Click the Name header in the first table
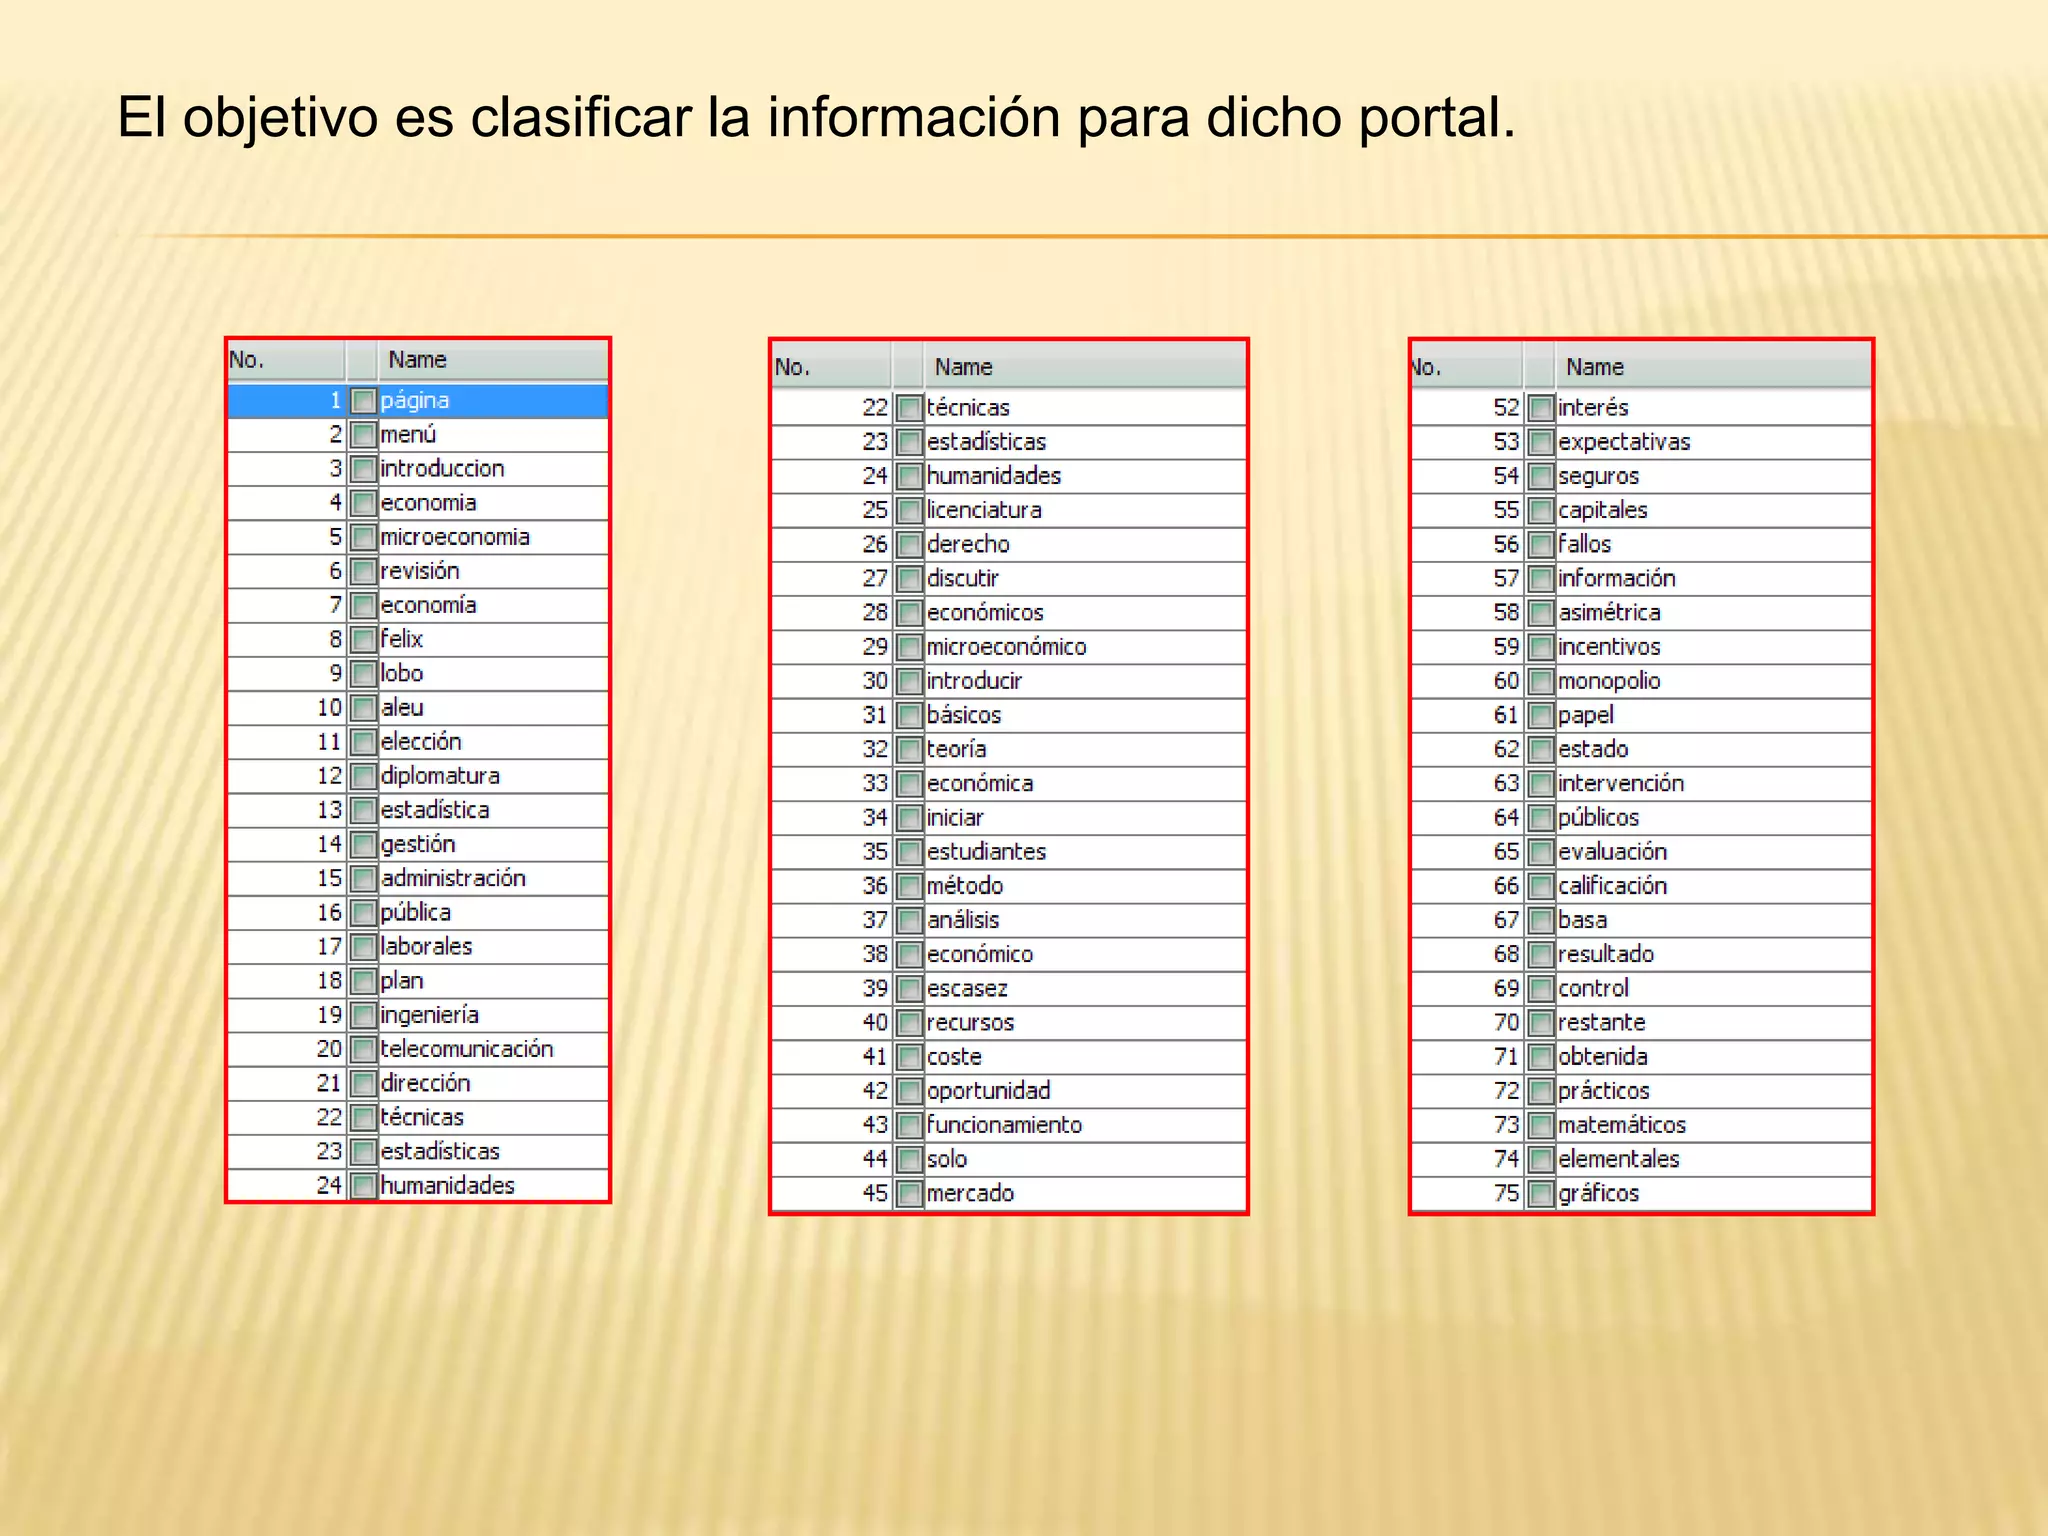Image resolution: width=2048 pixels, height=1536 pixels. click(418, 360)
